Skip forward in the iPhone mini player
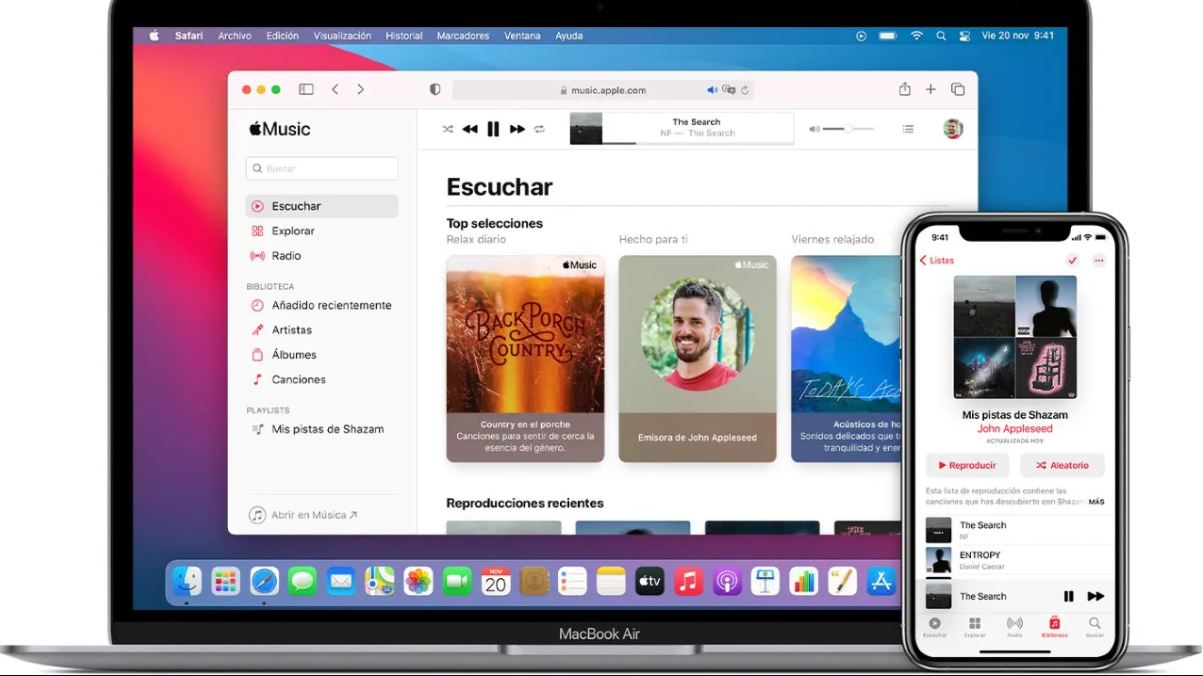The image size is (1203, 676). pyautogui.click(x=1096, y=596)
